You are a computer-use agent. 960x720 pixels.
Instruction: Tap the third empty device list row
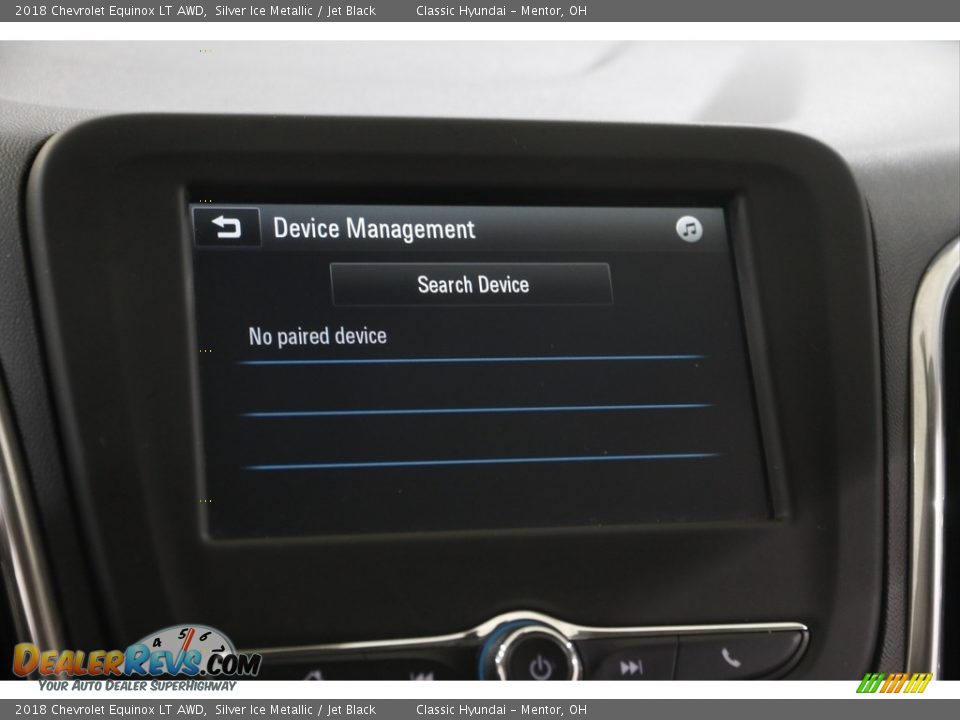tap(480, 436)
